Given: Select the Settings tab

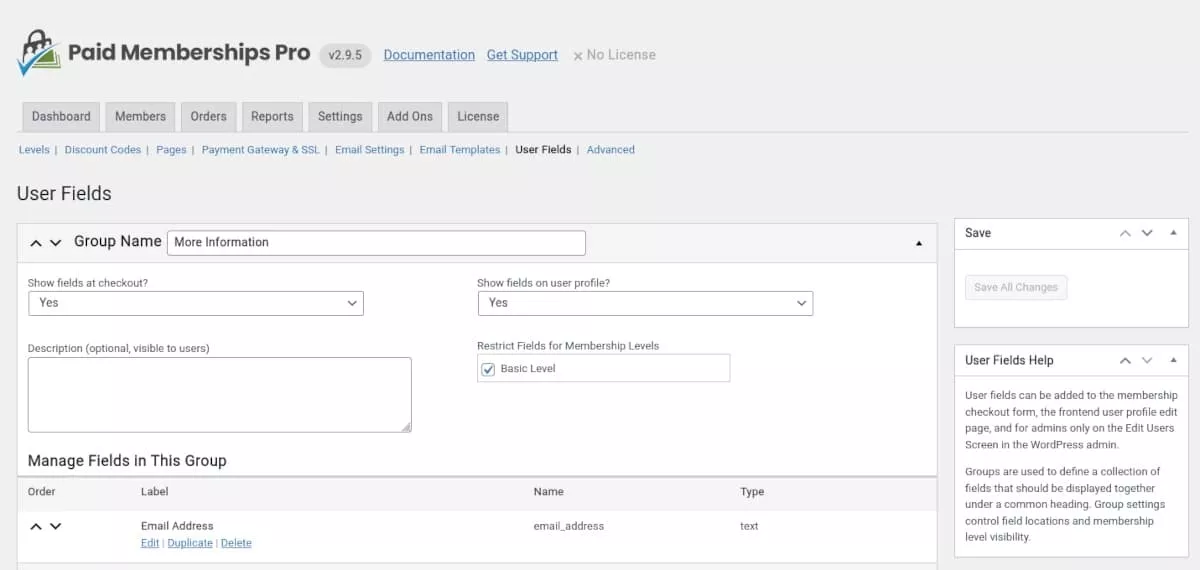Looking at the screenshot, I should tap(340, 117).
